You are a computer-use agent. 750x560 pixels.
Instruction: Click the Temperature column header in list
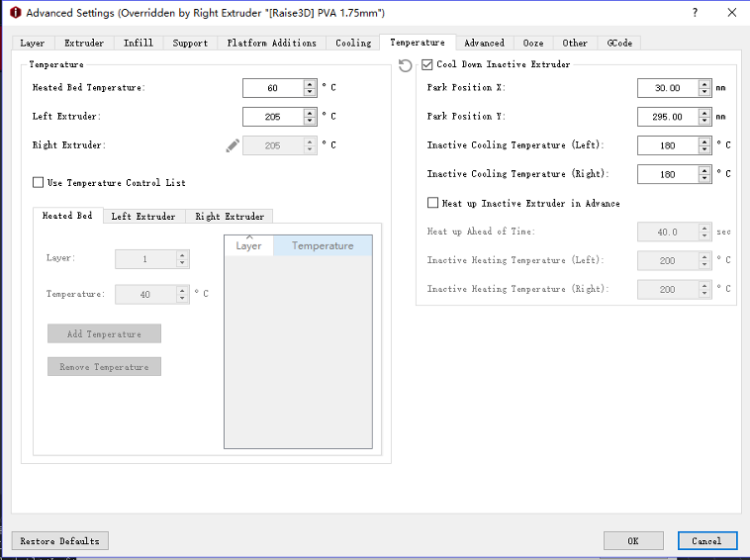pyautogui.click(x=322, y=246)
